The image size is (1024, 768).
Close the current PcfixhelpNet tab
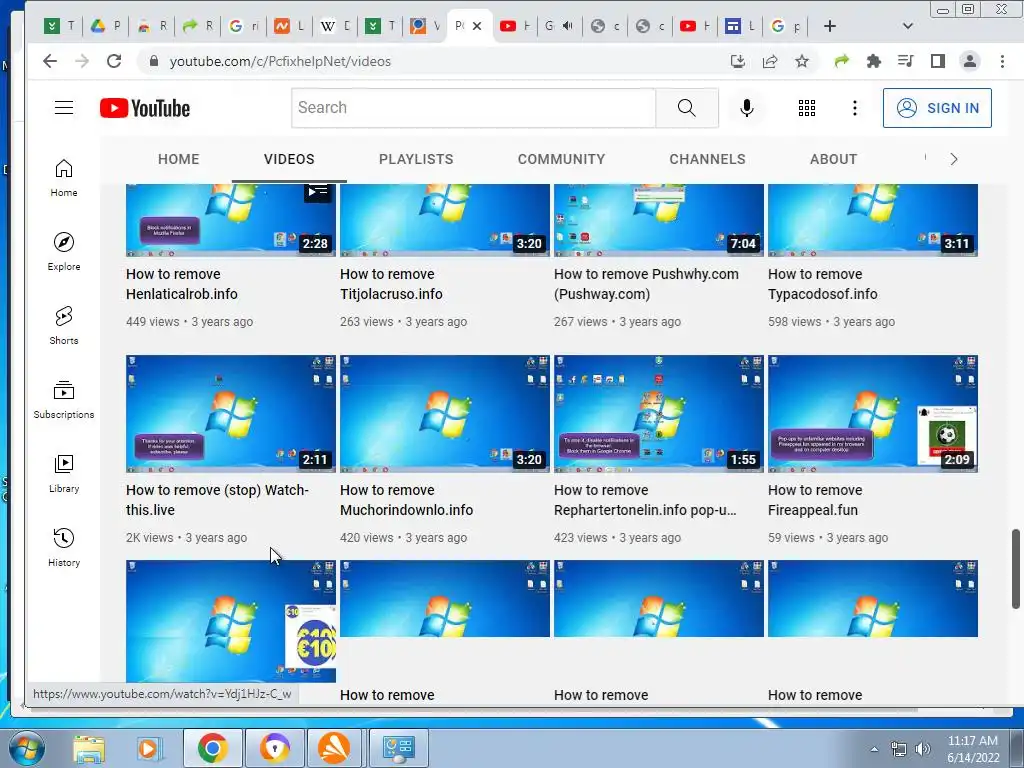(477, 26)
